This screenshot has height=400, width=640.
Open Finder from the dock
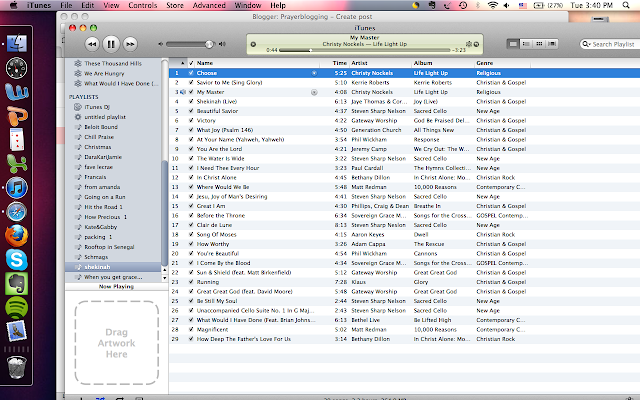[x=16, y=43]
